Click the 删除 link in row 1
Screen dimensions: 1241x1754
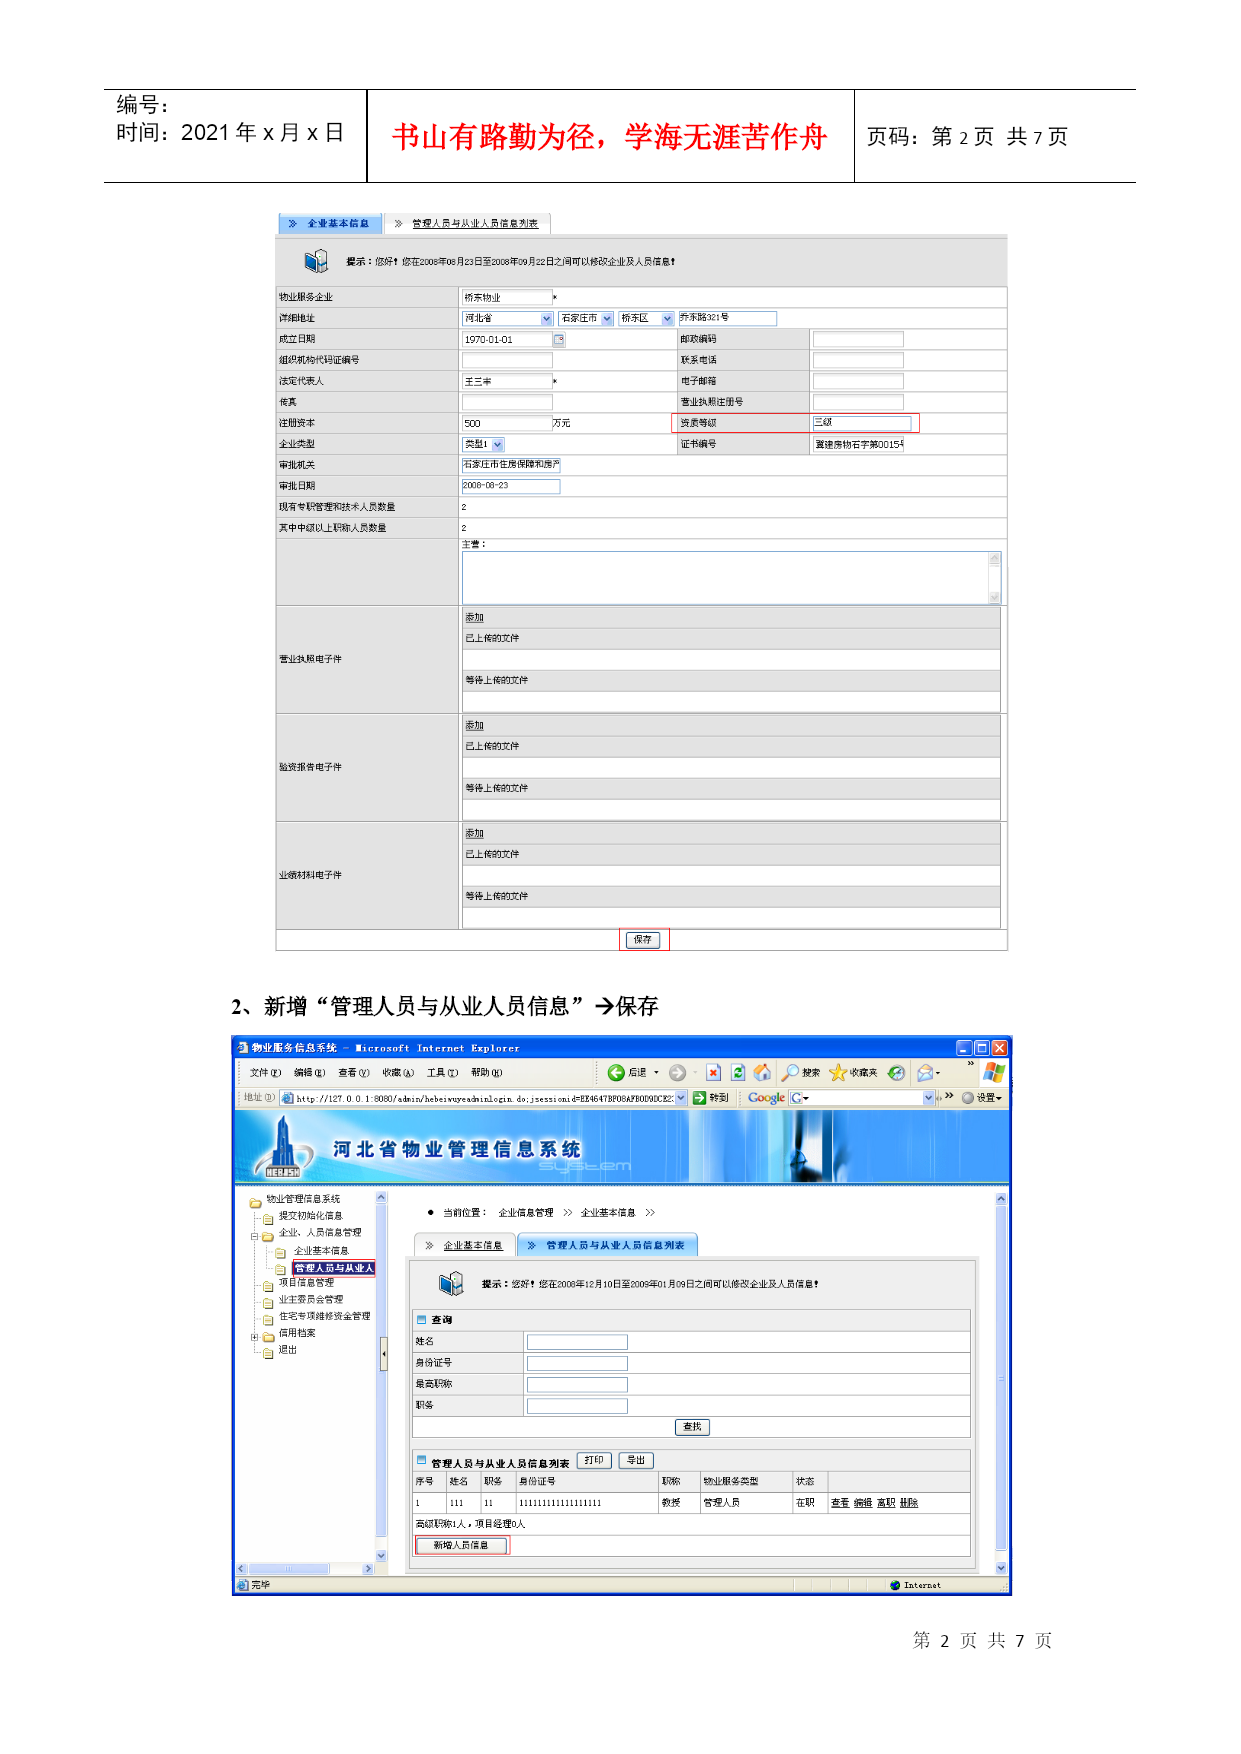(909, 1503)
